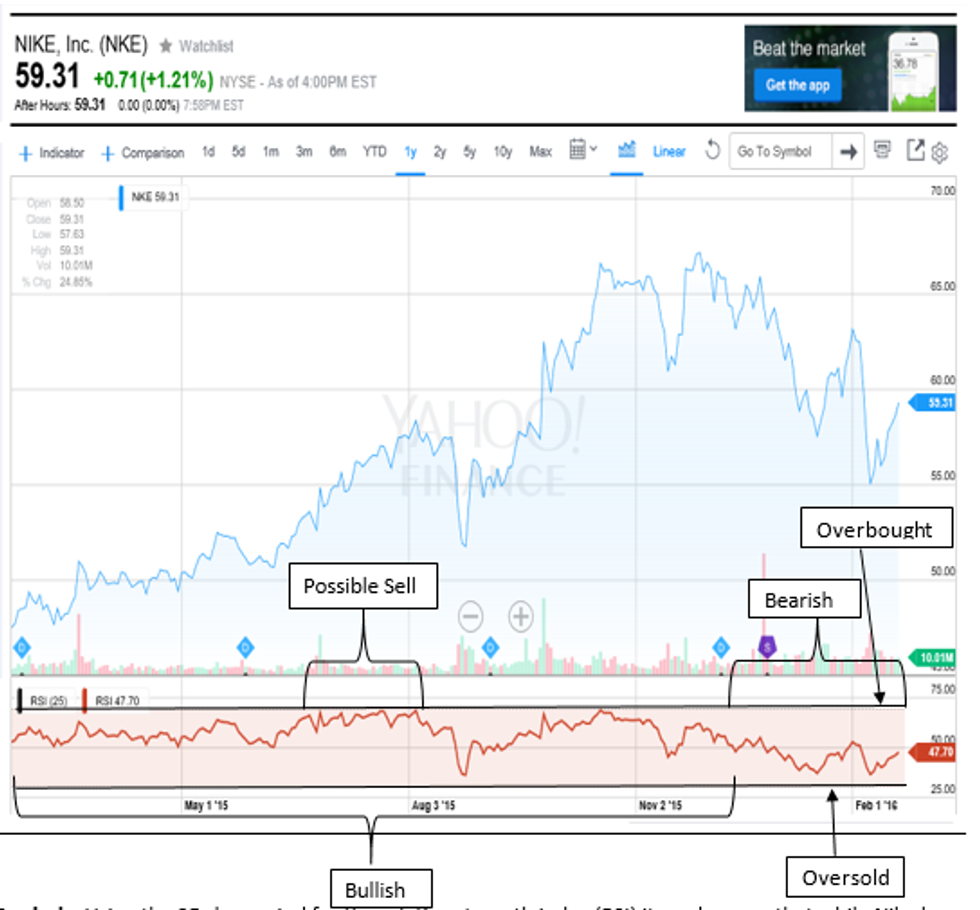
Task: Click the YTD range option
Action: click(x=374, y=152)
